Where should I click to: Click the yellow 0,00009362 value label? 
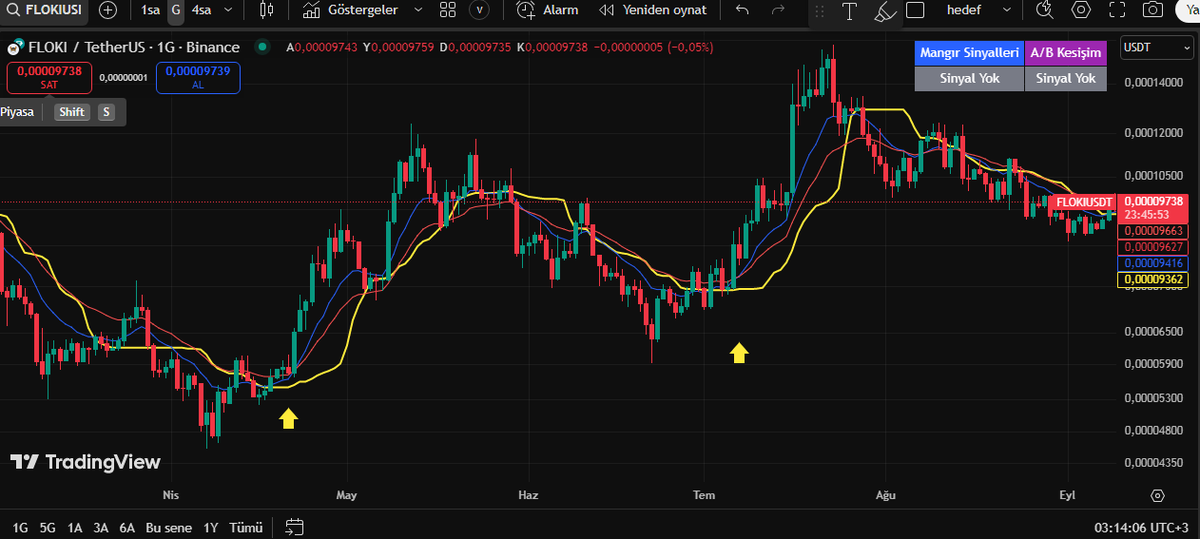click(x=1152, y=279)
